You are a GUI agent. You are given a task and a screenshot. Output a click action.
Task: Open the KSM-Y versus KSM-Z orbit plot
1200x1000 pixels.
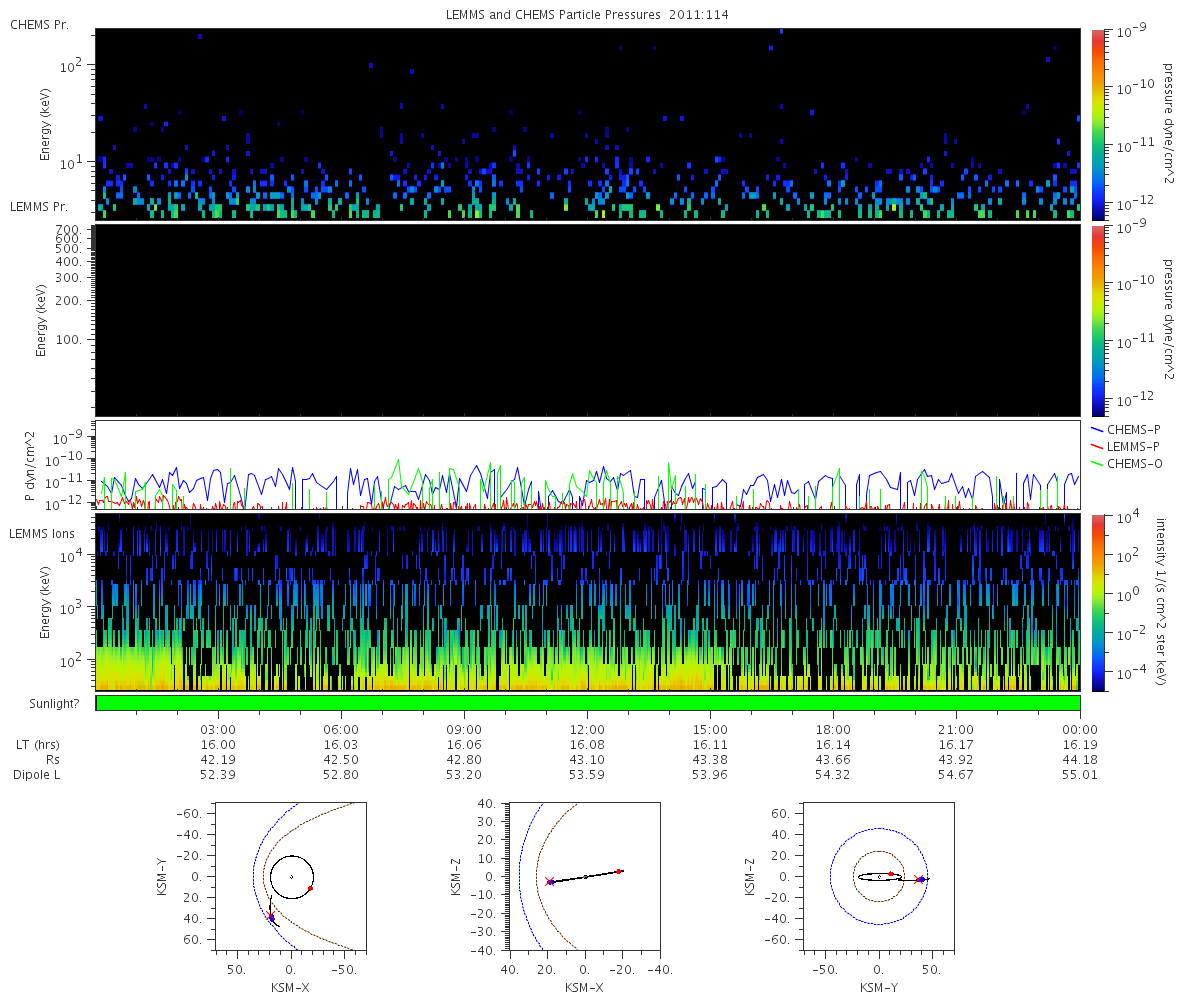pos(879,874)
